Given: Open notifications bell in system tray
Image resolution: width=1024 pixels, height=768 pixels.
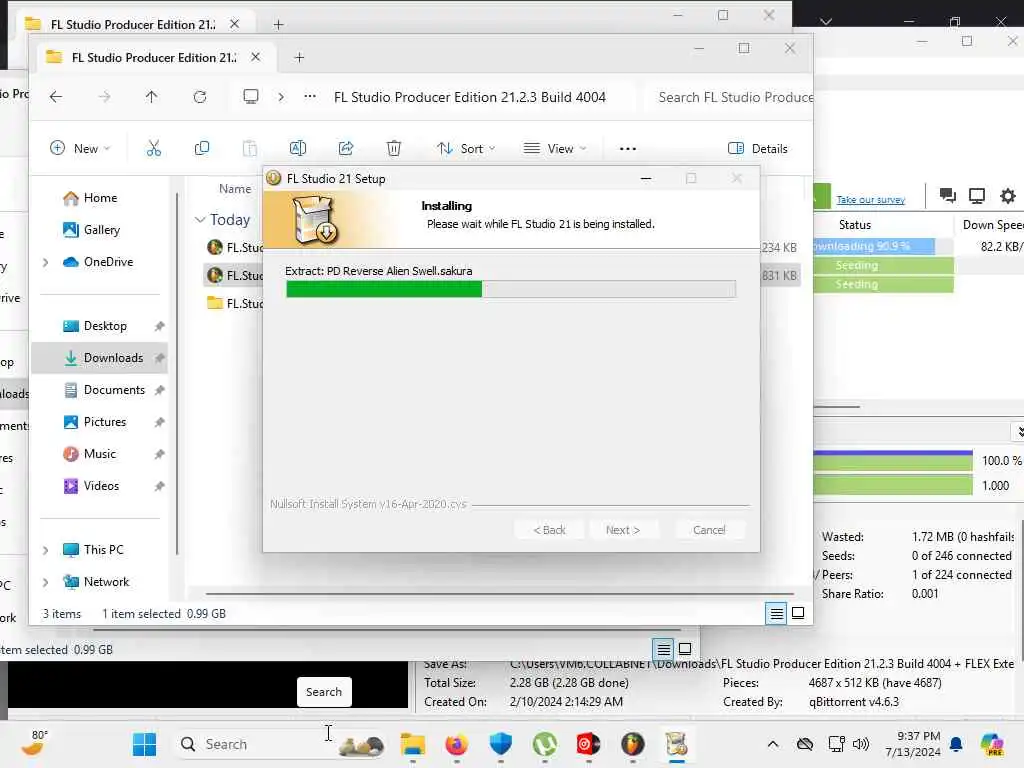Looking at the screenshot, I should click(956, 744).
